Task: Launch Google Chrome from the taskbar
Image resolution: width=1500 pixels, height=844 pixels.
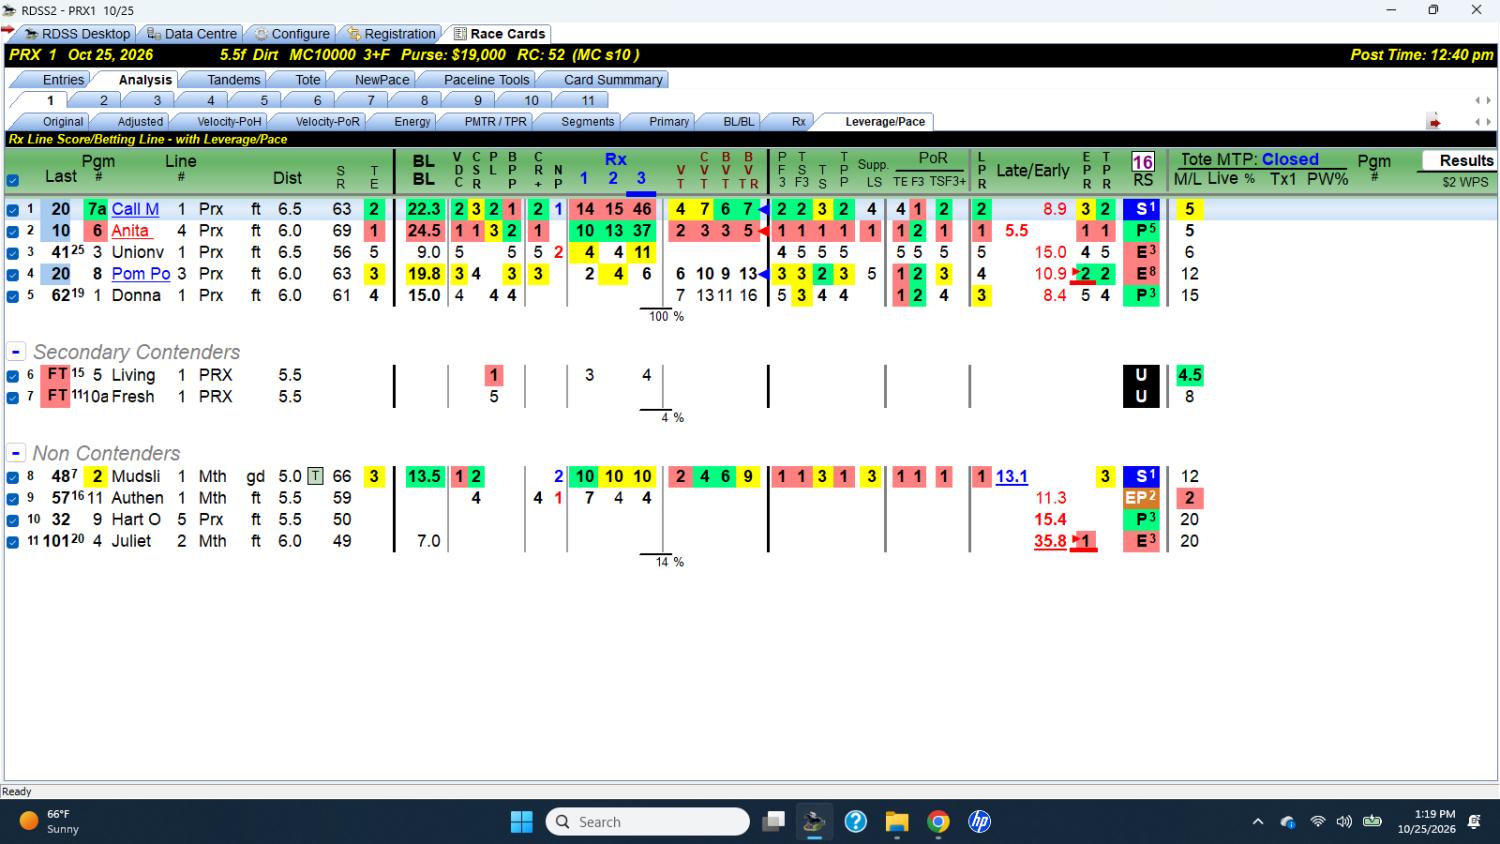Action: [938, 822]
